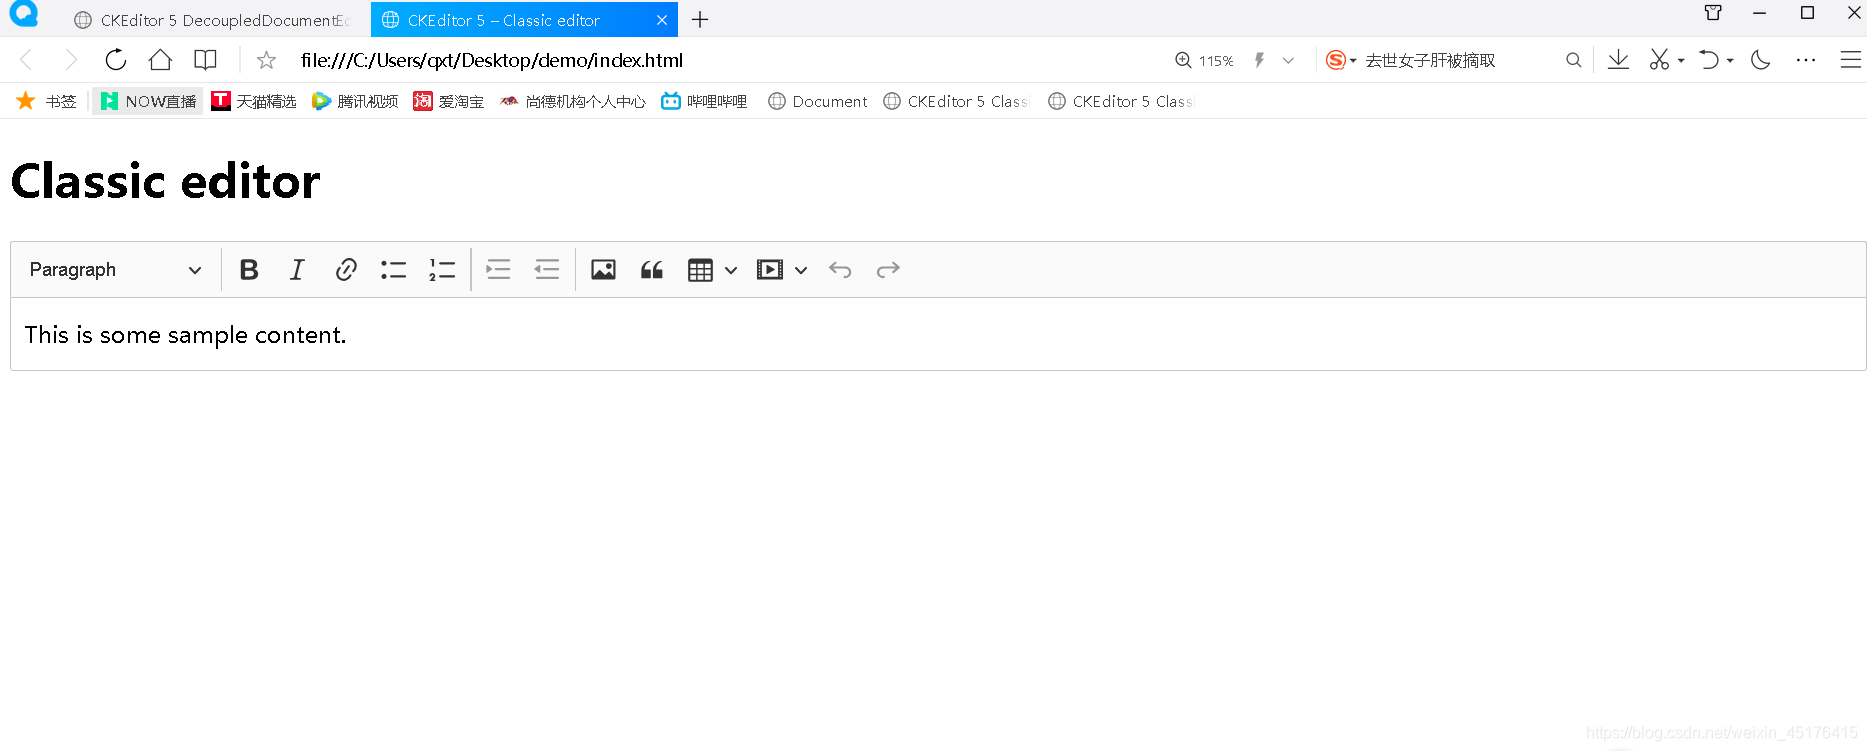This screenshot has width=1867, height=751.
Task: Create a bulleted list
Action: point(394,270)
